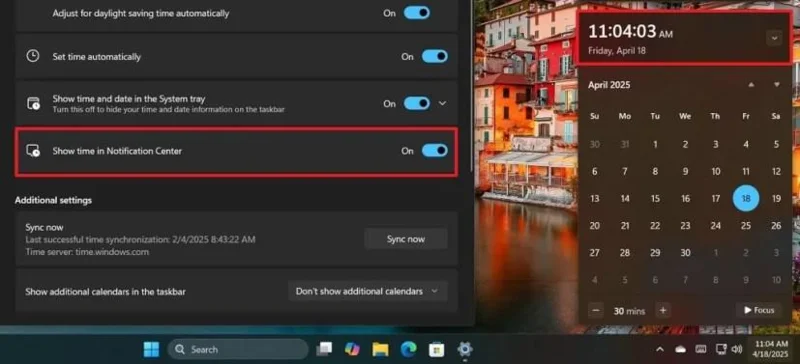Select April 19 in the calendar
This screenshot has height=364, width=800.
tap(776, 199)
